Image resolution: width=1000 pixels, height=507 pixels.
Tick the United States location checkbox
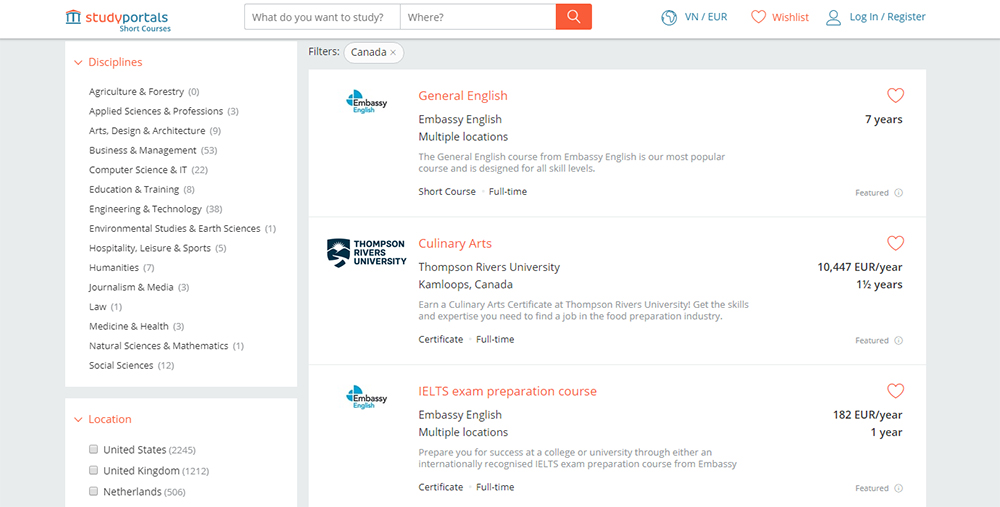[x=94, y=450]
